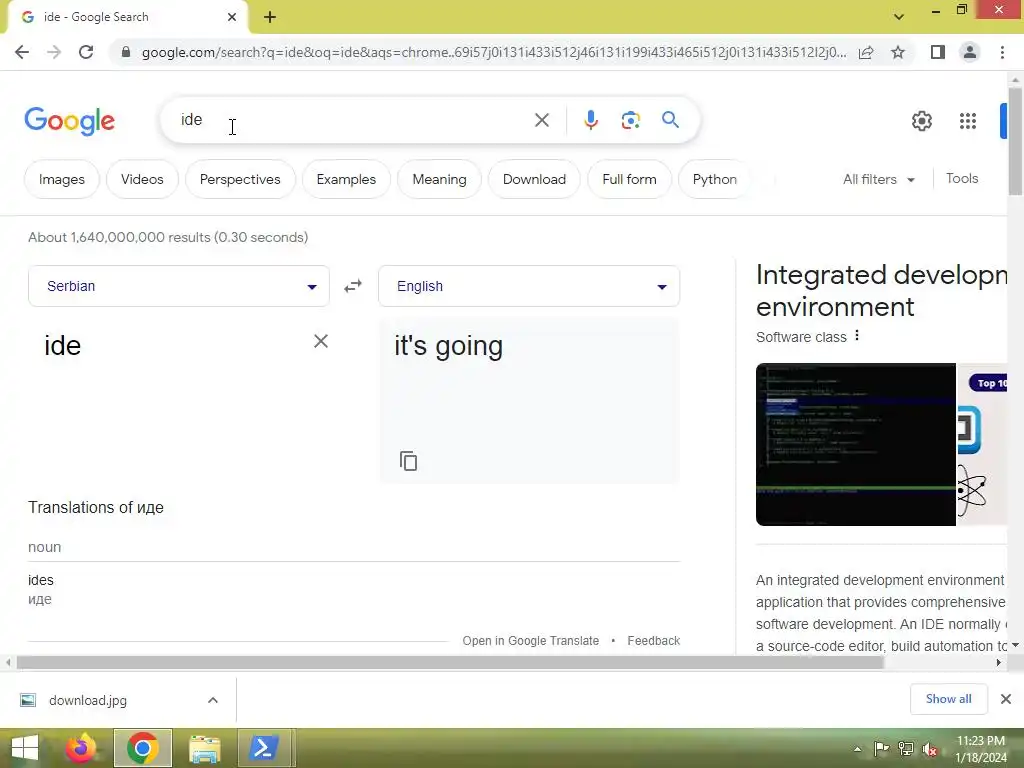Image resolution: width=1024 pixels, height=768 pixels.
Task: View site info via the lock icon
Action: click(x=126, y=52)
